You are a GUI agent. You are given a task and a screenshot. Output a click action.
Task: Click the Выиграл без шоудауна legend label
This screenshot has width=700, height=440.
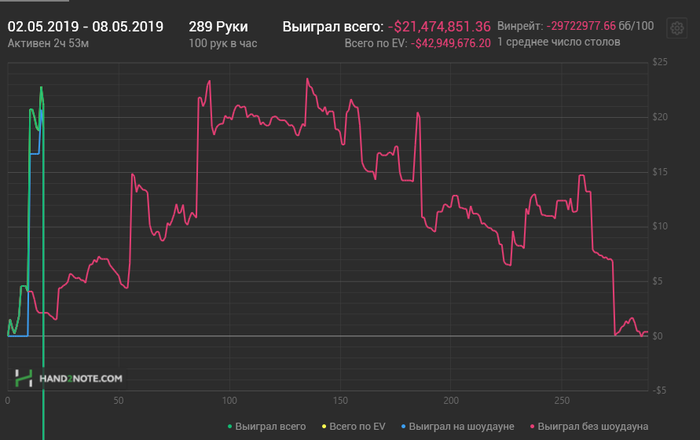point(593,427)
